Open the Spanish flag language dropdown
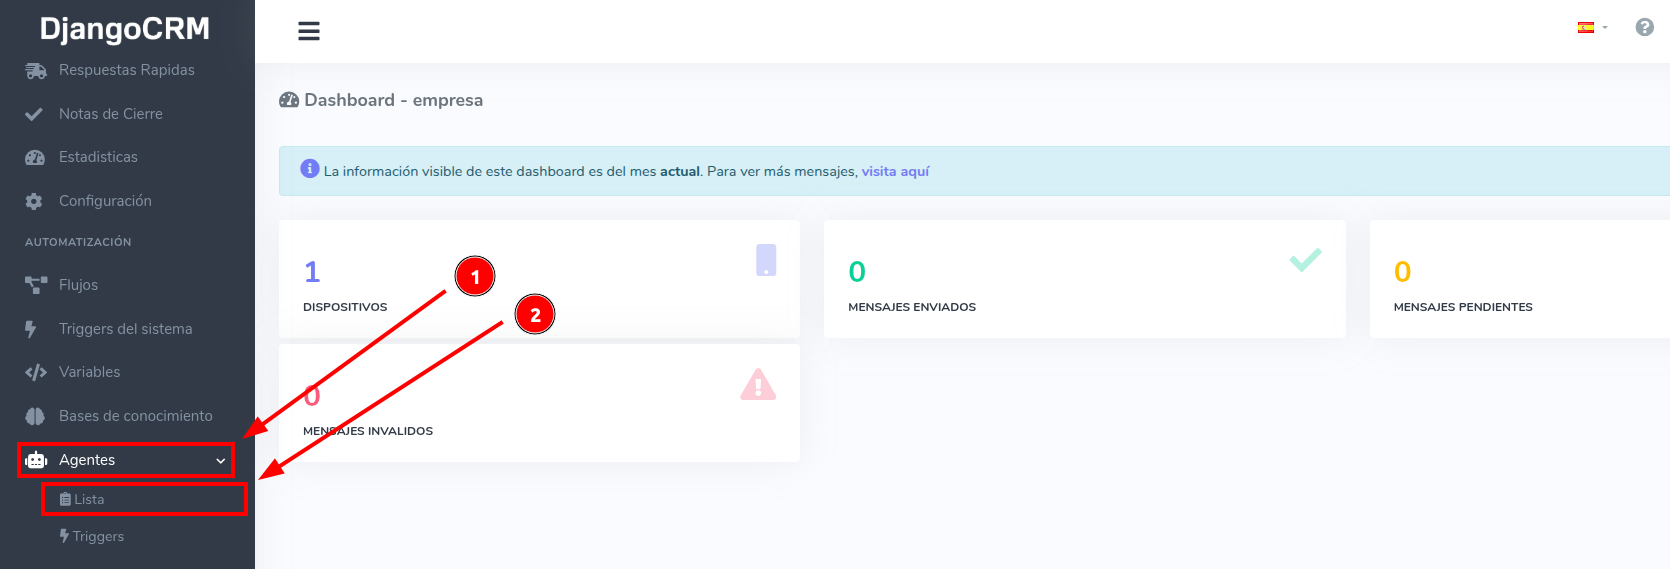Screen dimensions: 1670x569 (x=1591, y=28)
